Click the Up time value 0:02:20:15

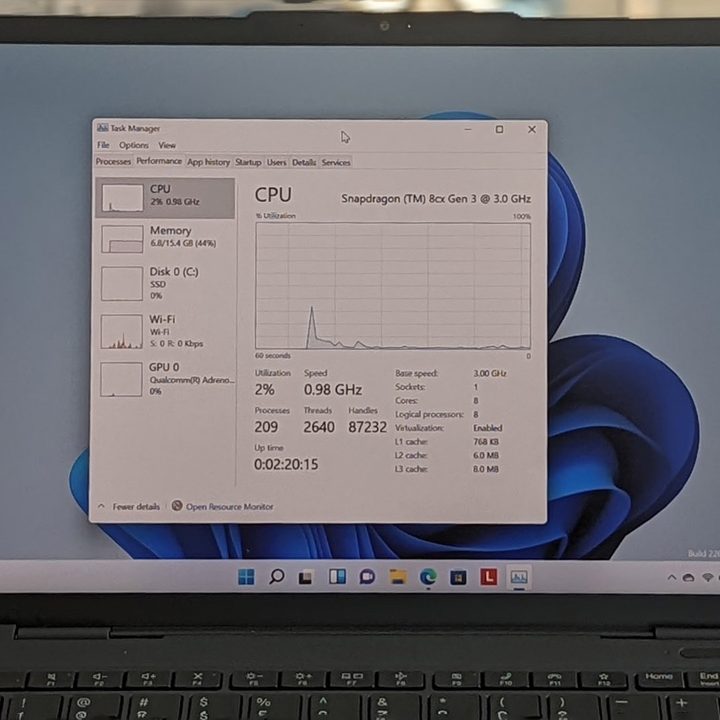(x=286, y=464)
